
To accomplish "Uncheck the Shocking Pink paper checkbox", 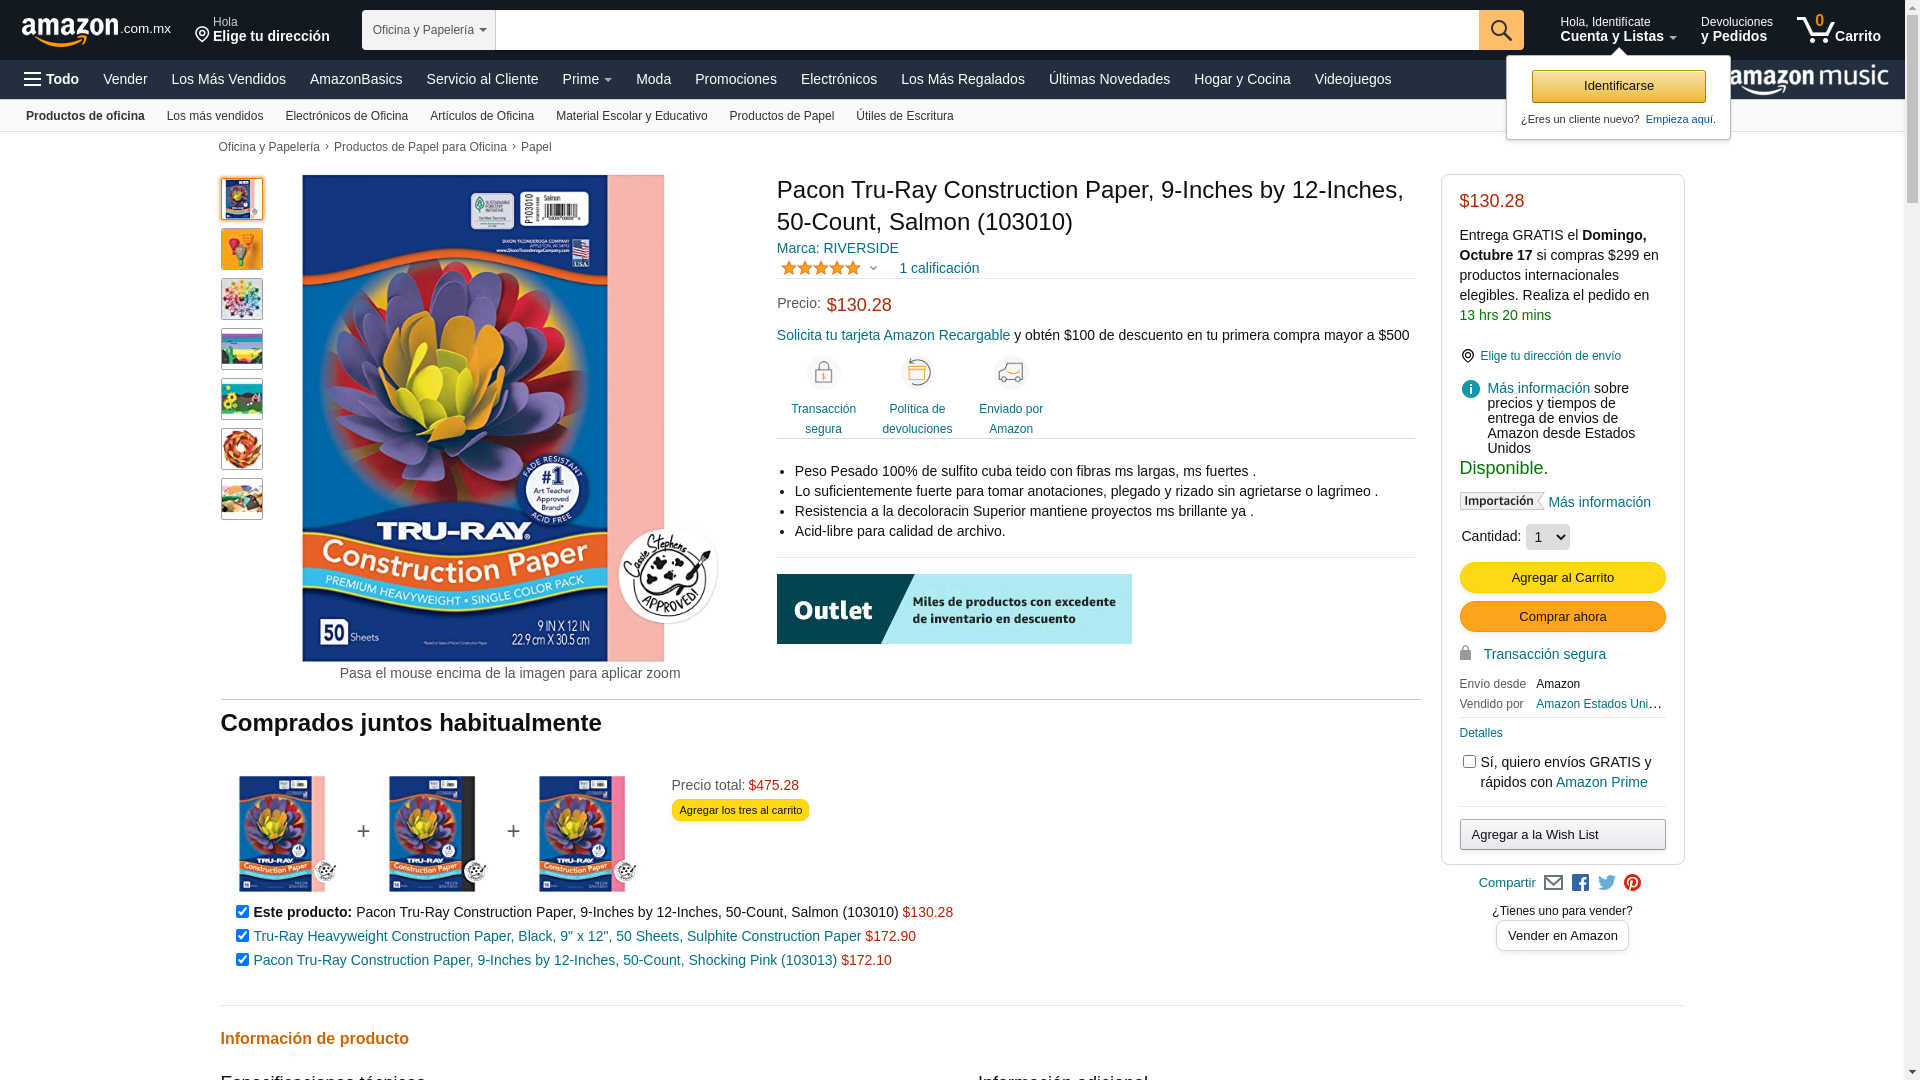I will tap(242, 960).
